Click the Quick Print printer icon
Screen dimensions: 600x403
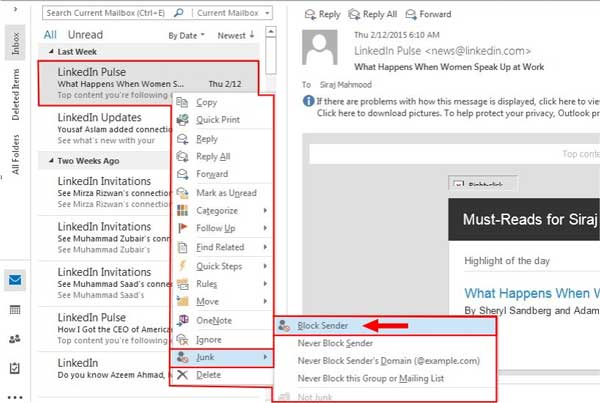click(183, 120)
